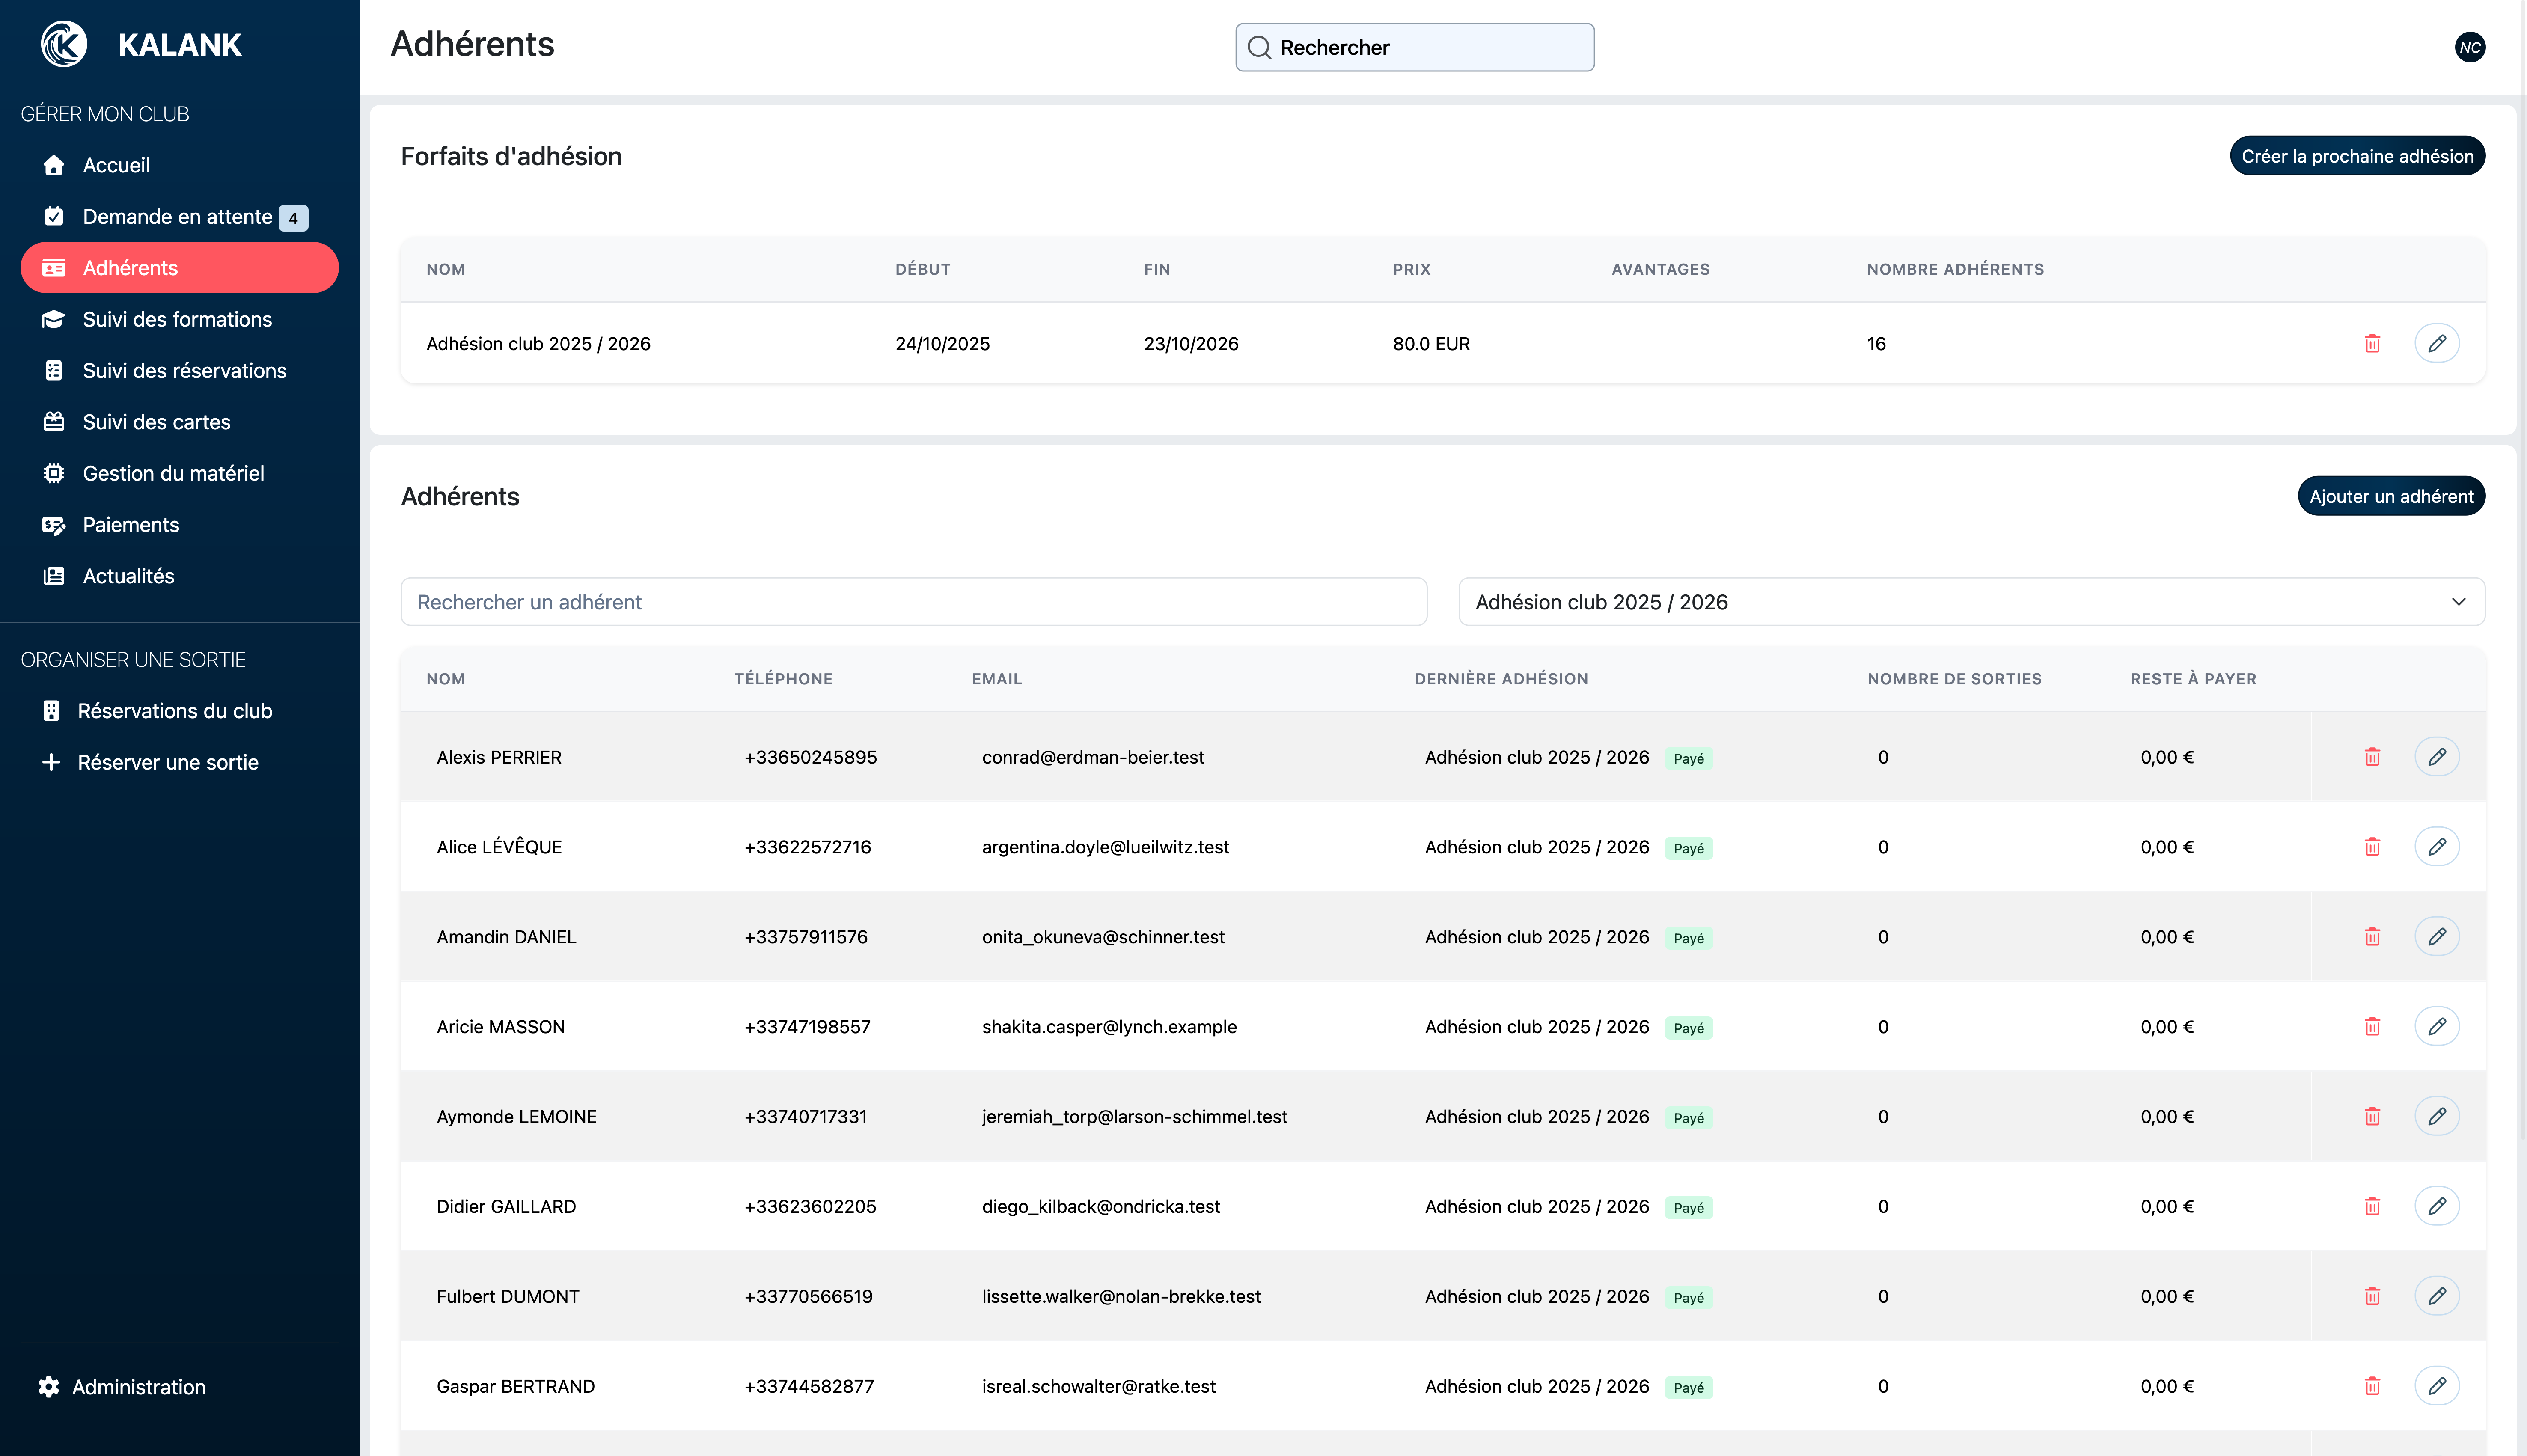Delete member Alice LÉVÊQUE
2527x1456 pixels.
pyautogui.click(x=2371, y=847)
